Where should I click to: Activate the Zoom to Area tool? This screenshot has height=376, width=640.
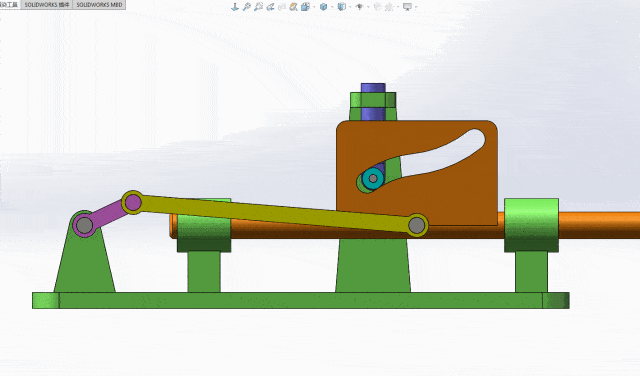(x=258, y=7)
